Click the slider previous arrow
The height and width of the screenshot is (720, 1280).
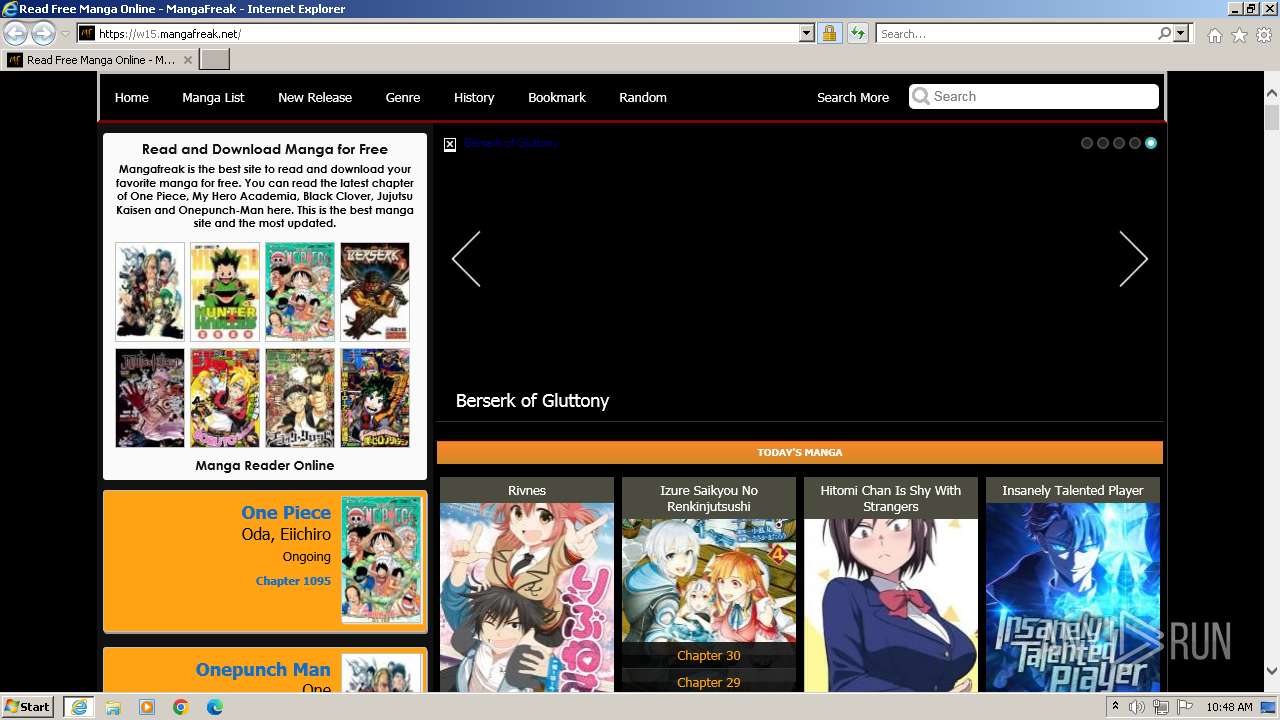pyautogui.click(x=466, y=259)
